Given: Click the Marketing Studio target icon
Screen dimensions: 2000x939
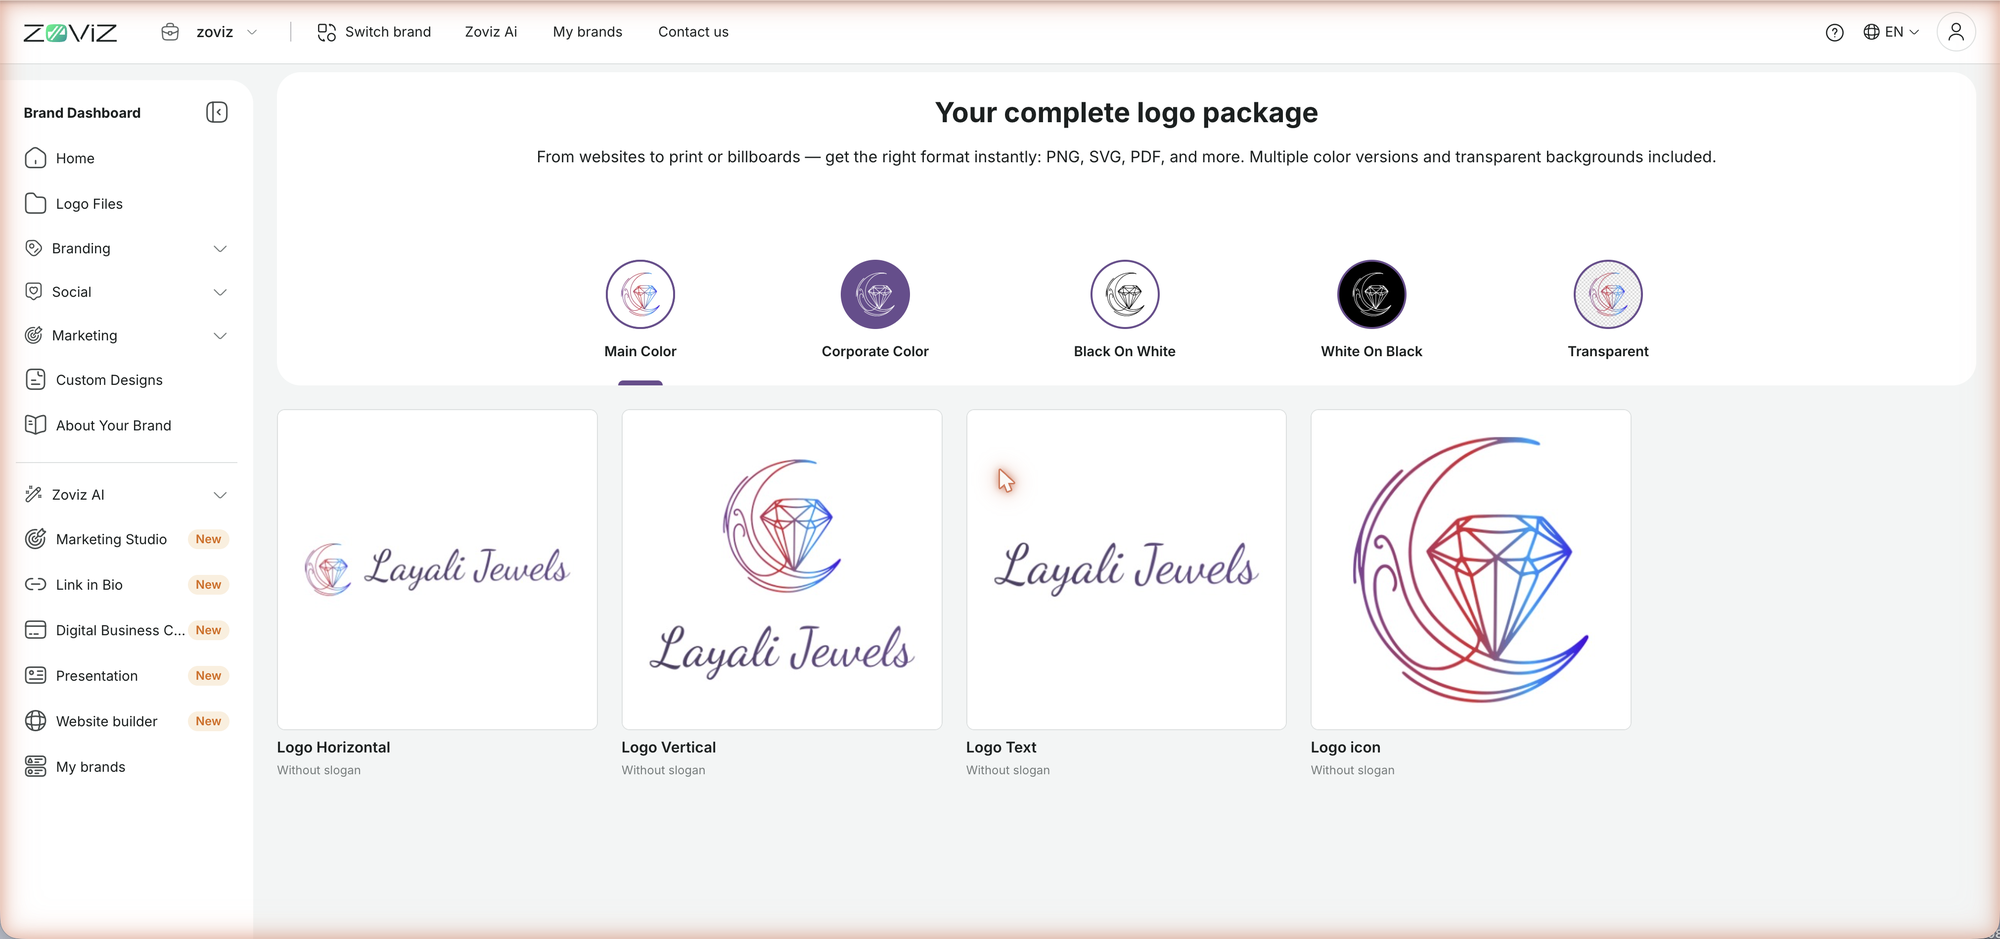Looking at the screenshot, I should click(x=35, y=539).
